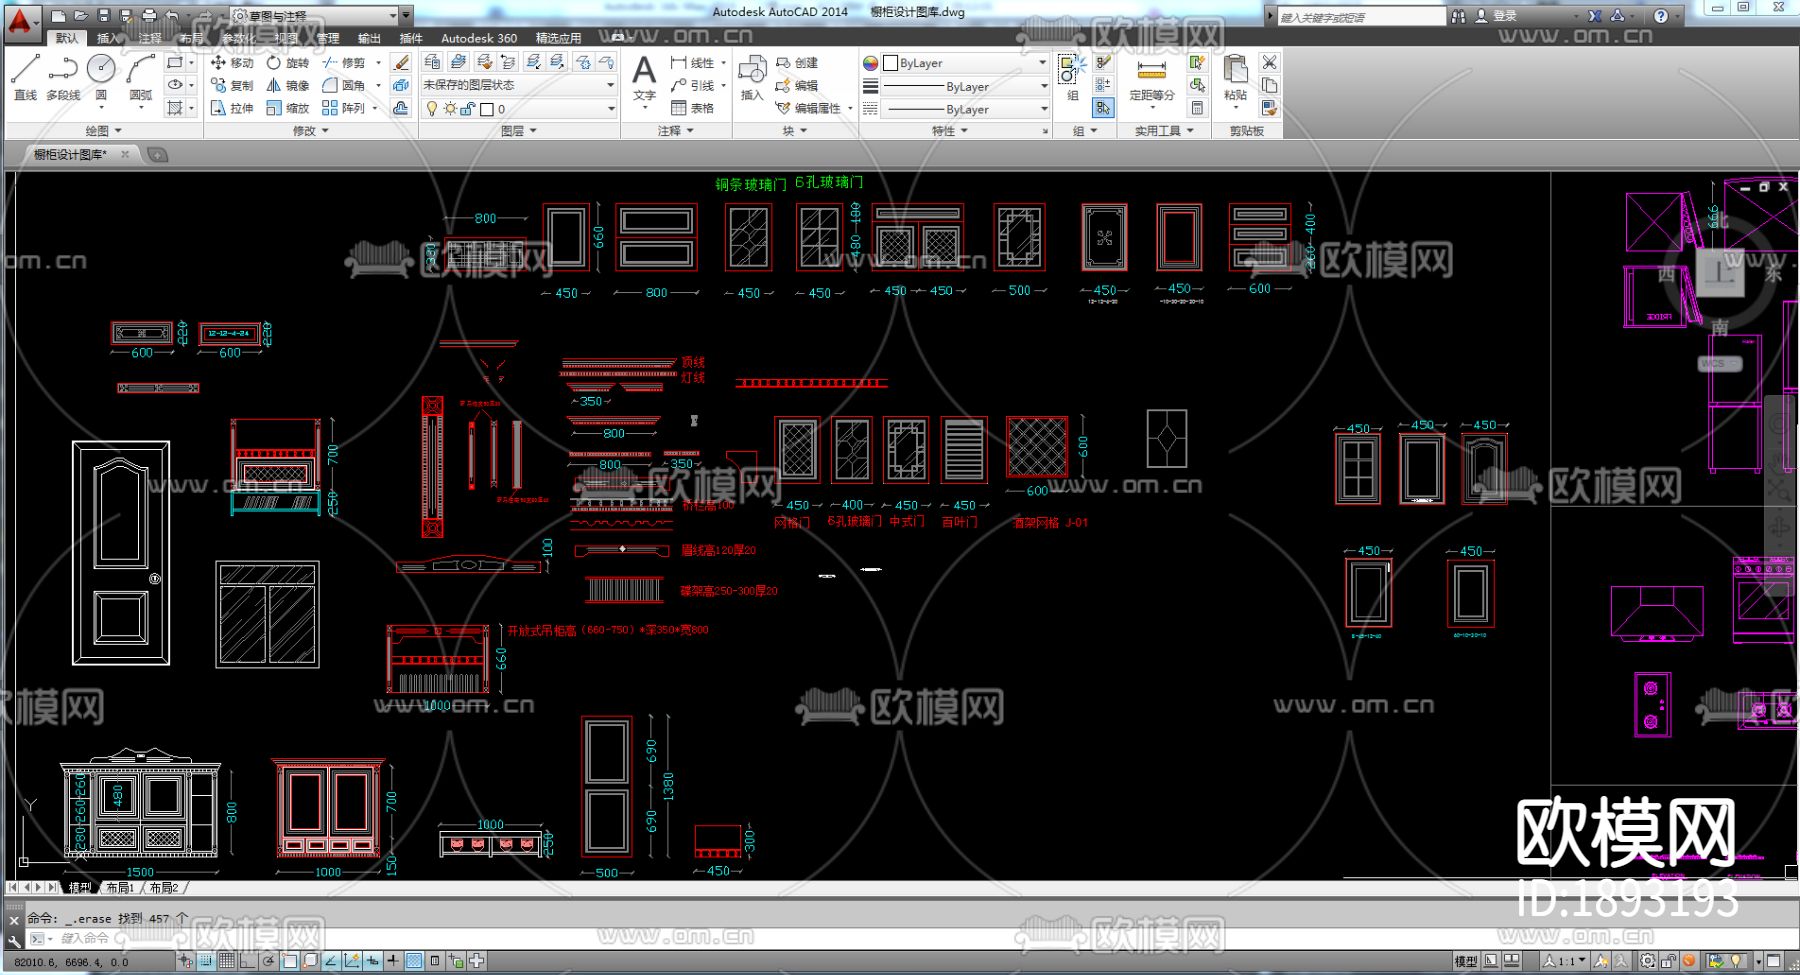The image size is (1800, 975).
Task: Switch to the 注释 ribbon tab
Action: coord(150,38)
